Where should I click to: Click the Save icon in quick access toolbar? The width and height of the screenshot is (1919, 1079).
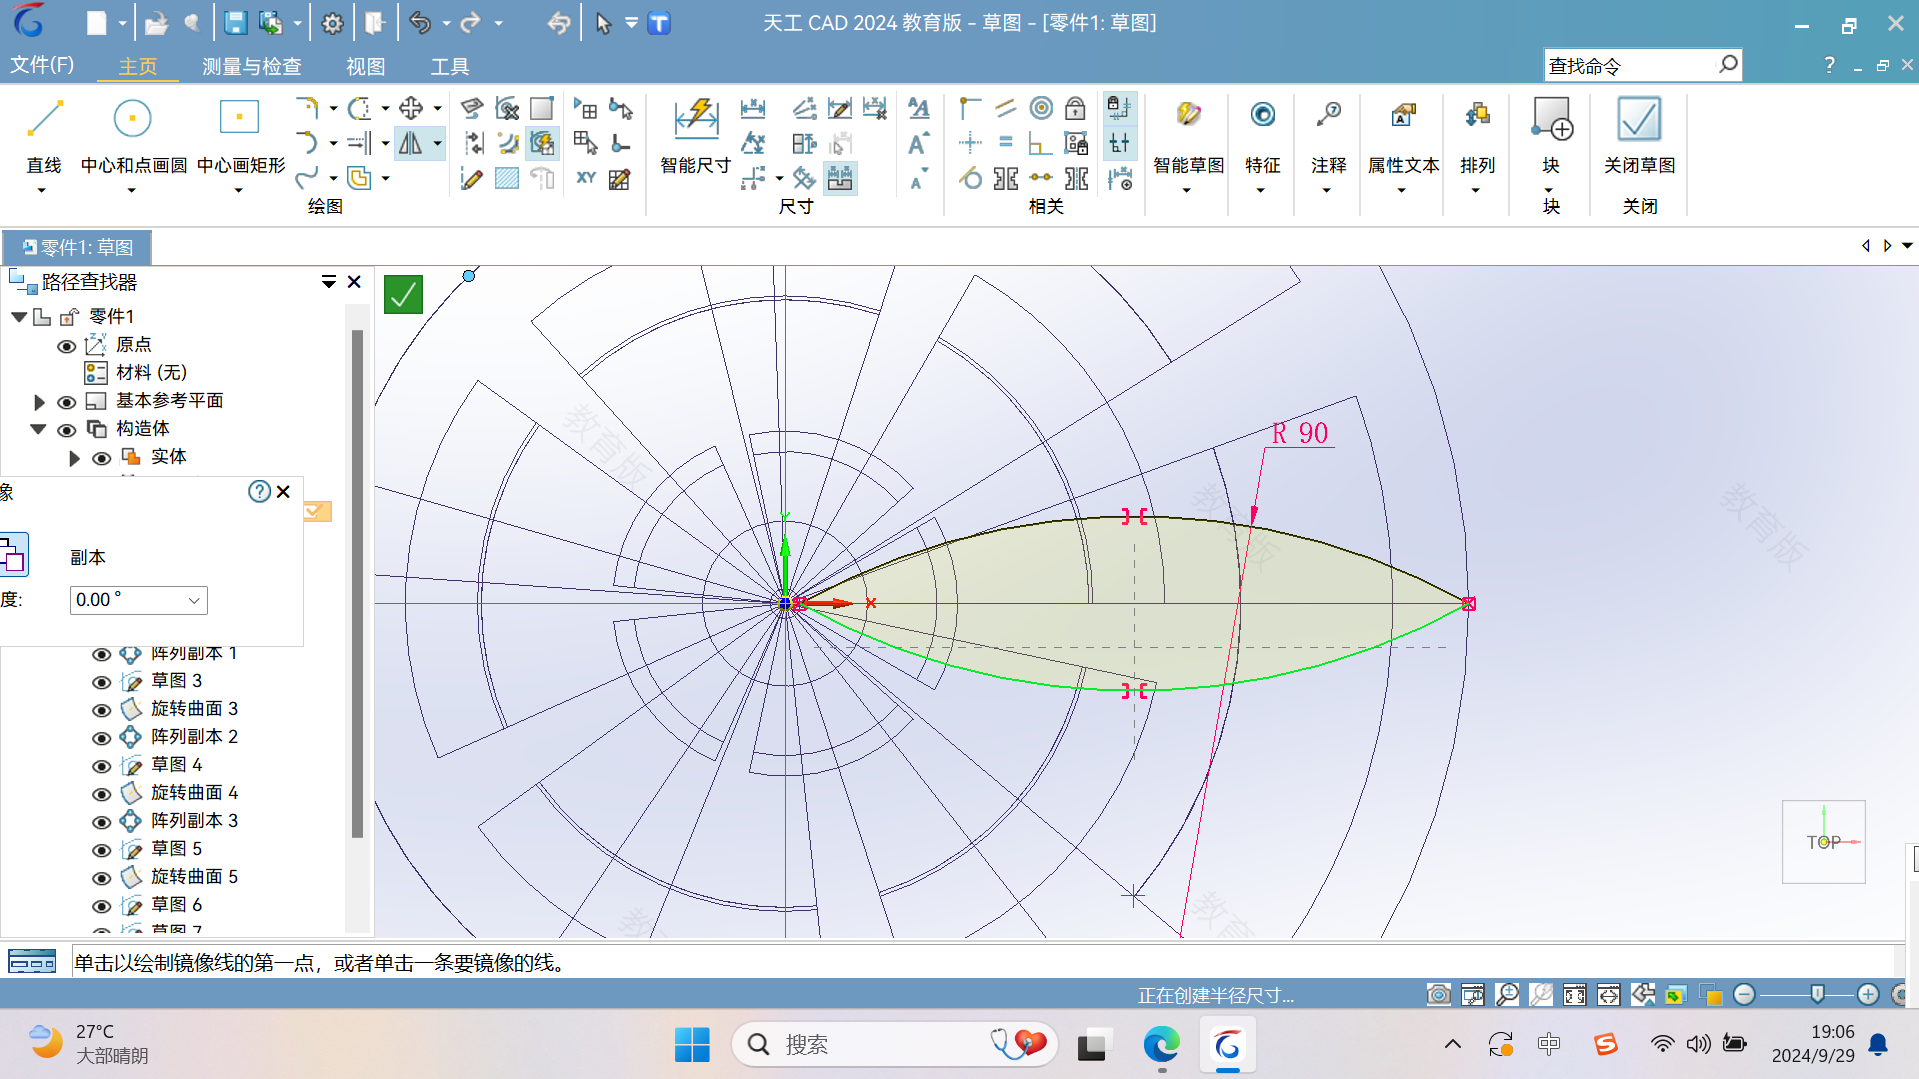click(236, 23)
